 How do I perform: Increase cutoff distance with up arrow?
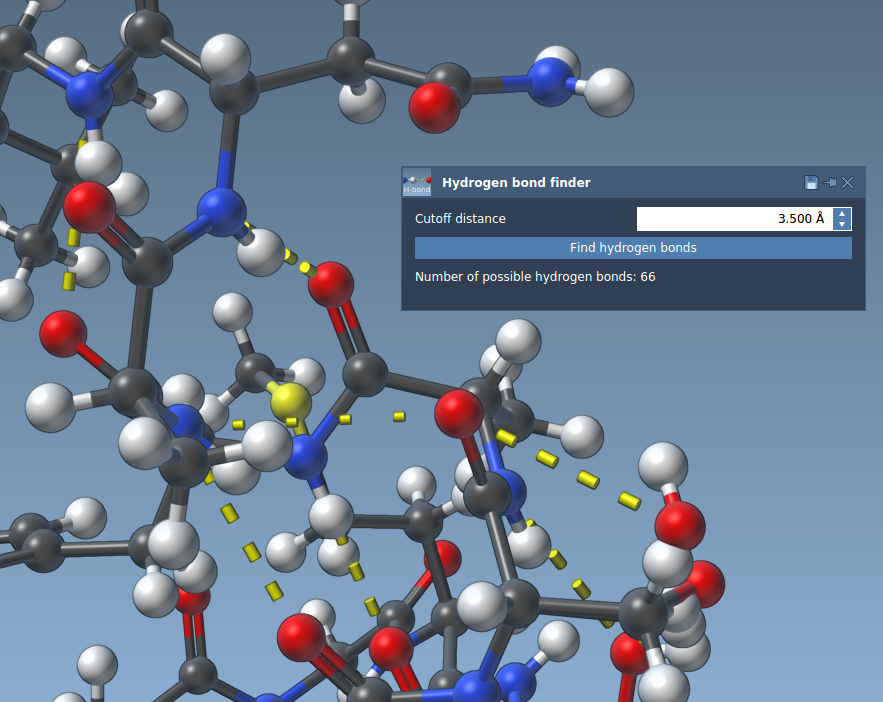coord(842,213)
